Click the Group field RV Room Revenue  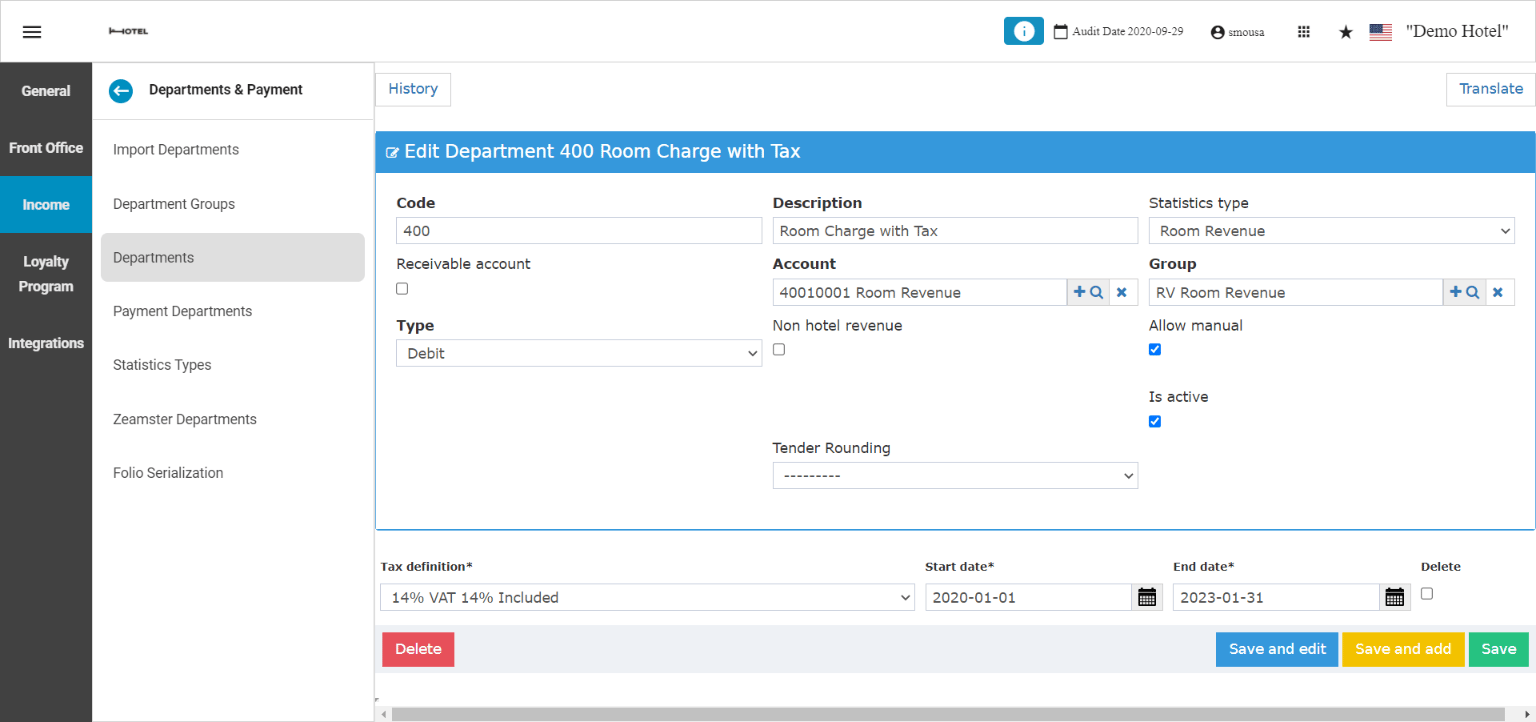[x=1296, y=292]
